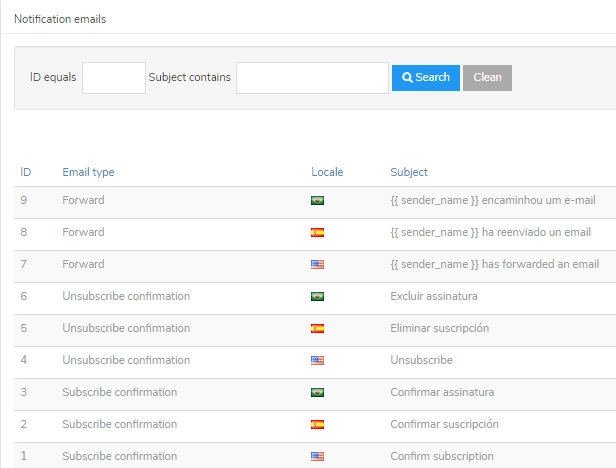This screenshot has height=468, width=616.
Task: Focus the Subject contains input field
Action: coord(312,78)
